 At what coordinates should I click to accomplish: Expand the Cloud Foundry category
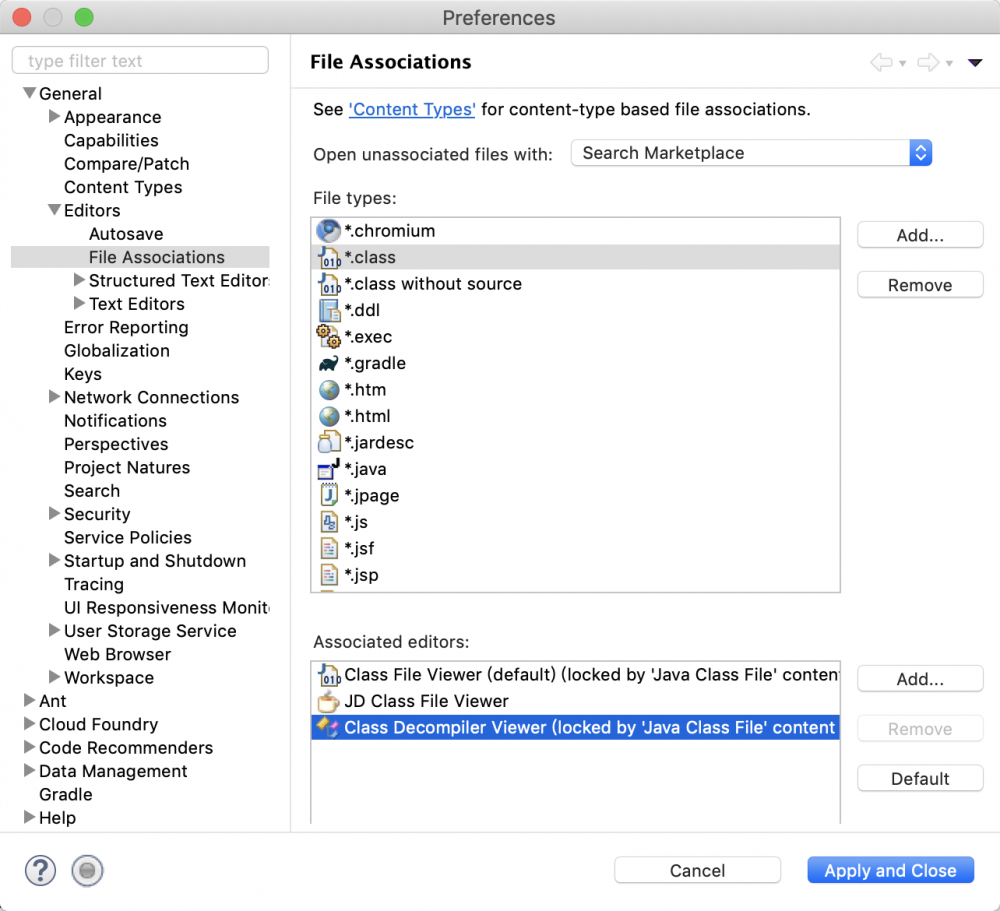pyautogui.click(x=29, y=725)
